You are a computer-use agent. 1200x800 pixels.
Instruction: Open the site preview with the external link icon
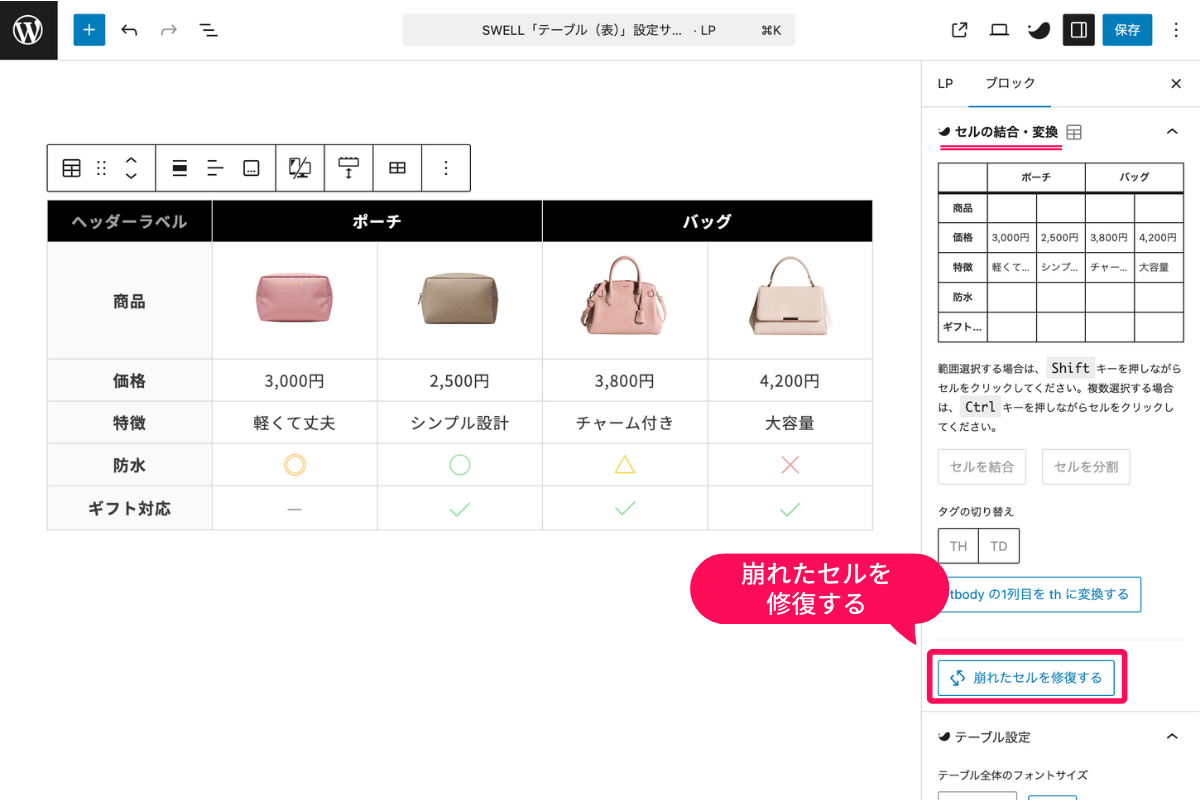coord(958,30)
